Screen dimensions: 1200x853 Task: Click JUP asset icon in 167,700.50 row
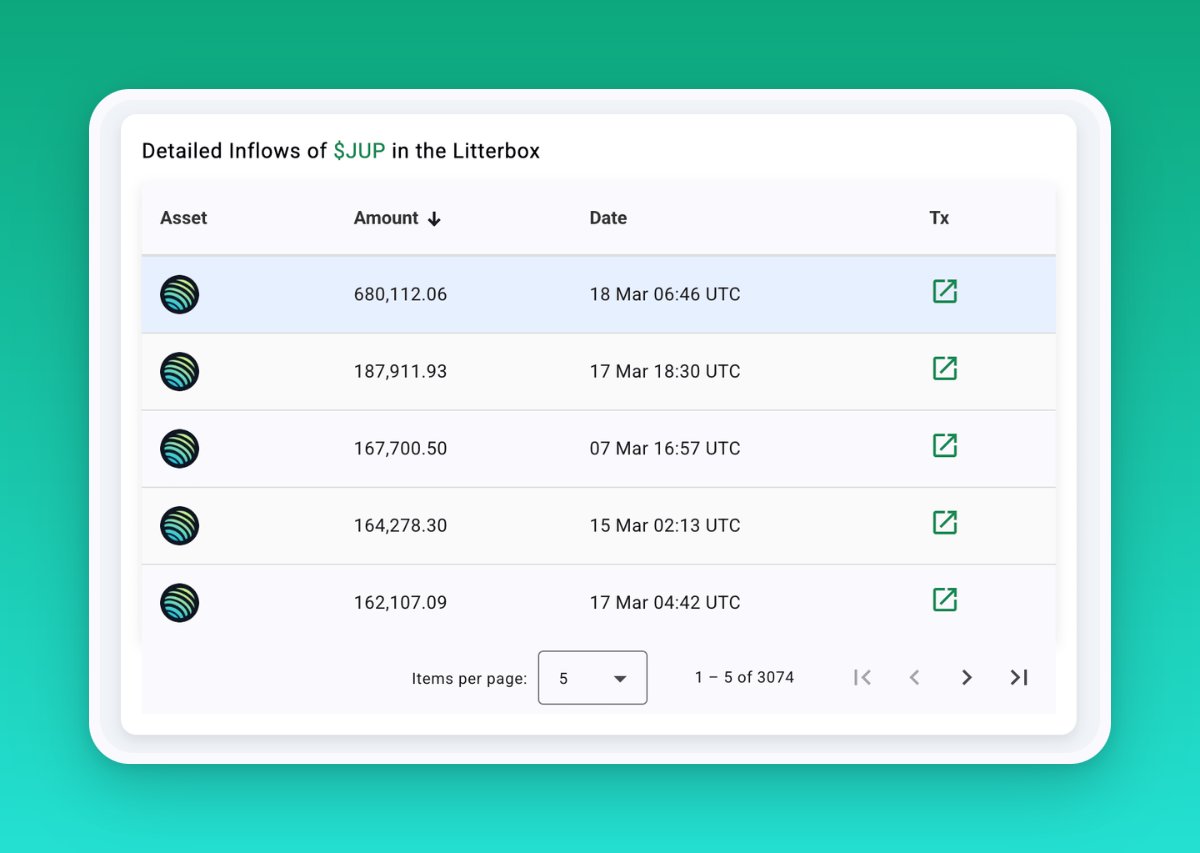click(x=180, y=449)
